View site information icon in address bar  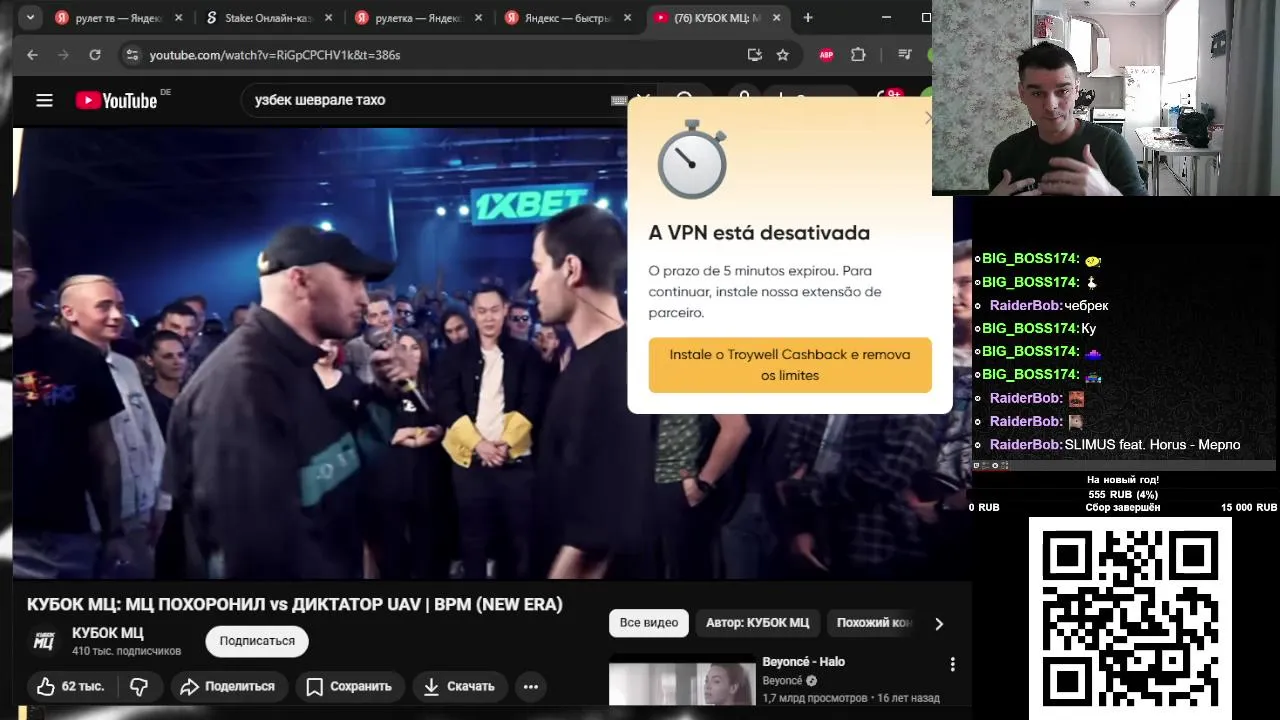point(133,55)
